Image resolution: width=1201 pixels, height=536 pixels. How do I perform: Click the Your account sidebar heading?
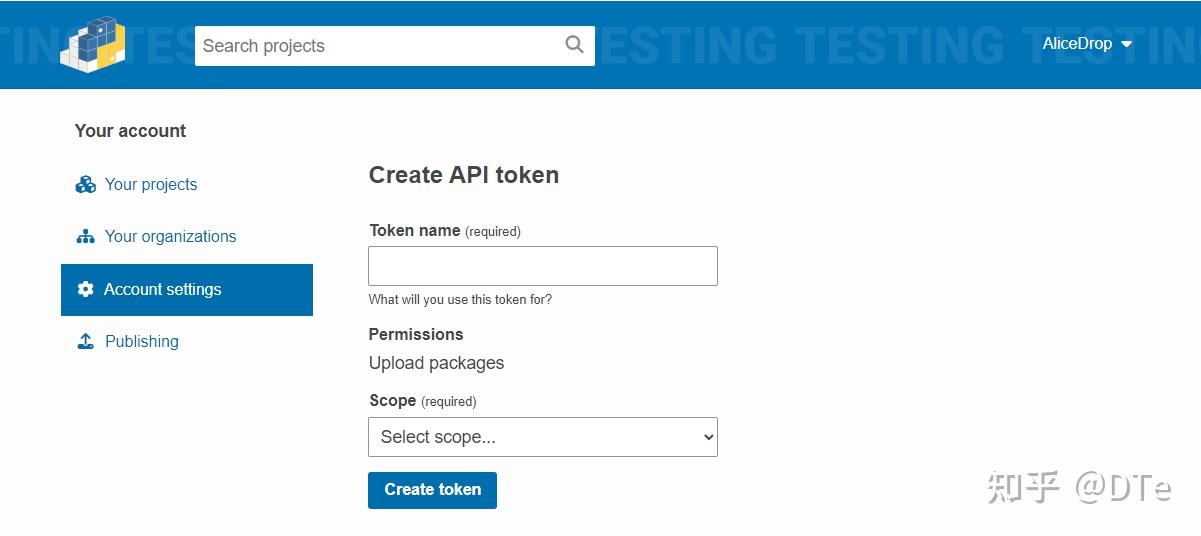pyautogui.click(x=130, y=131)
